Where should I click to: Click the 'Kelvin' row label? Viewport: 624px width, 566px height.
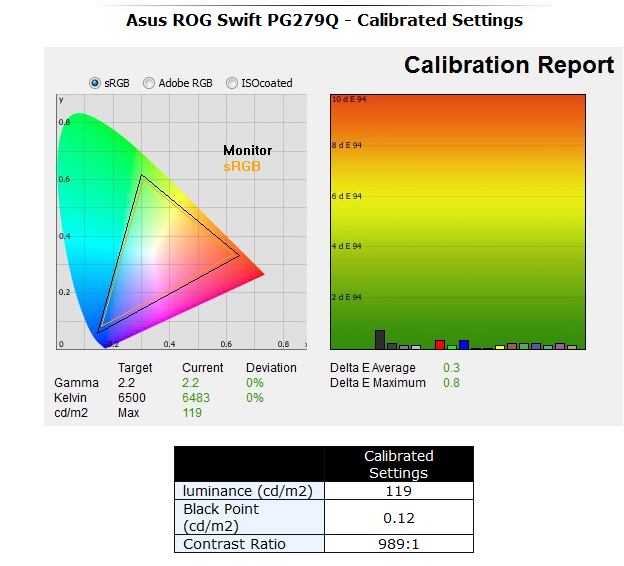[x=70, y=398]
